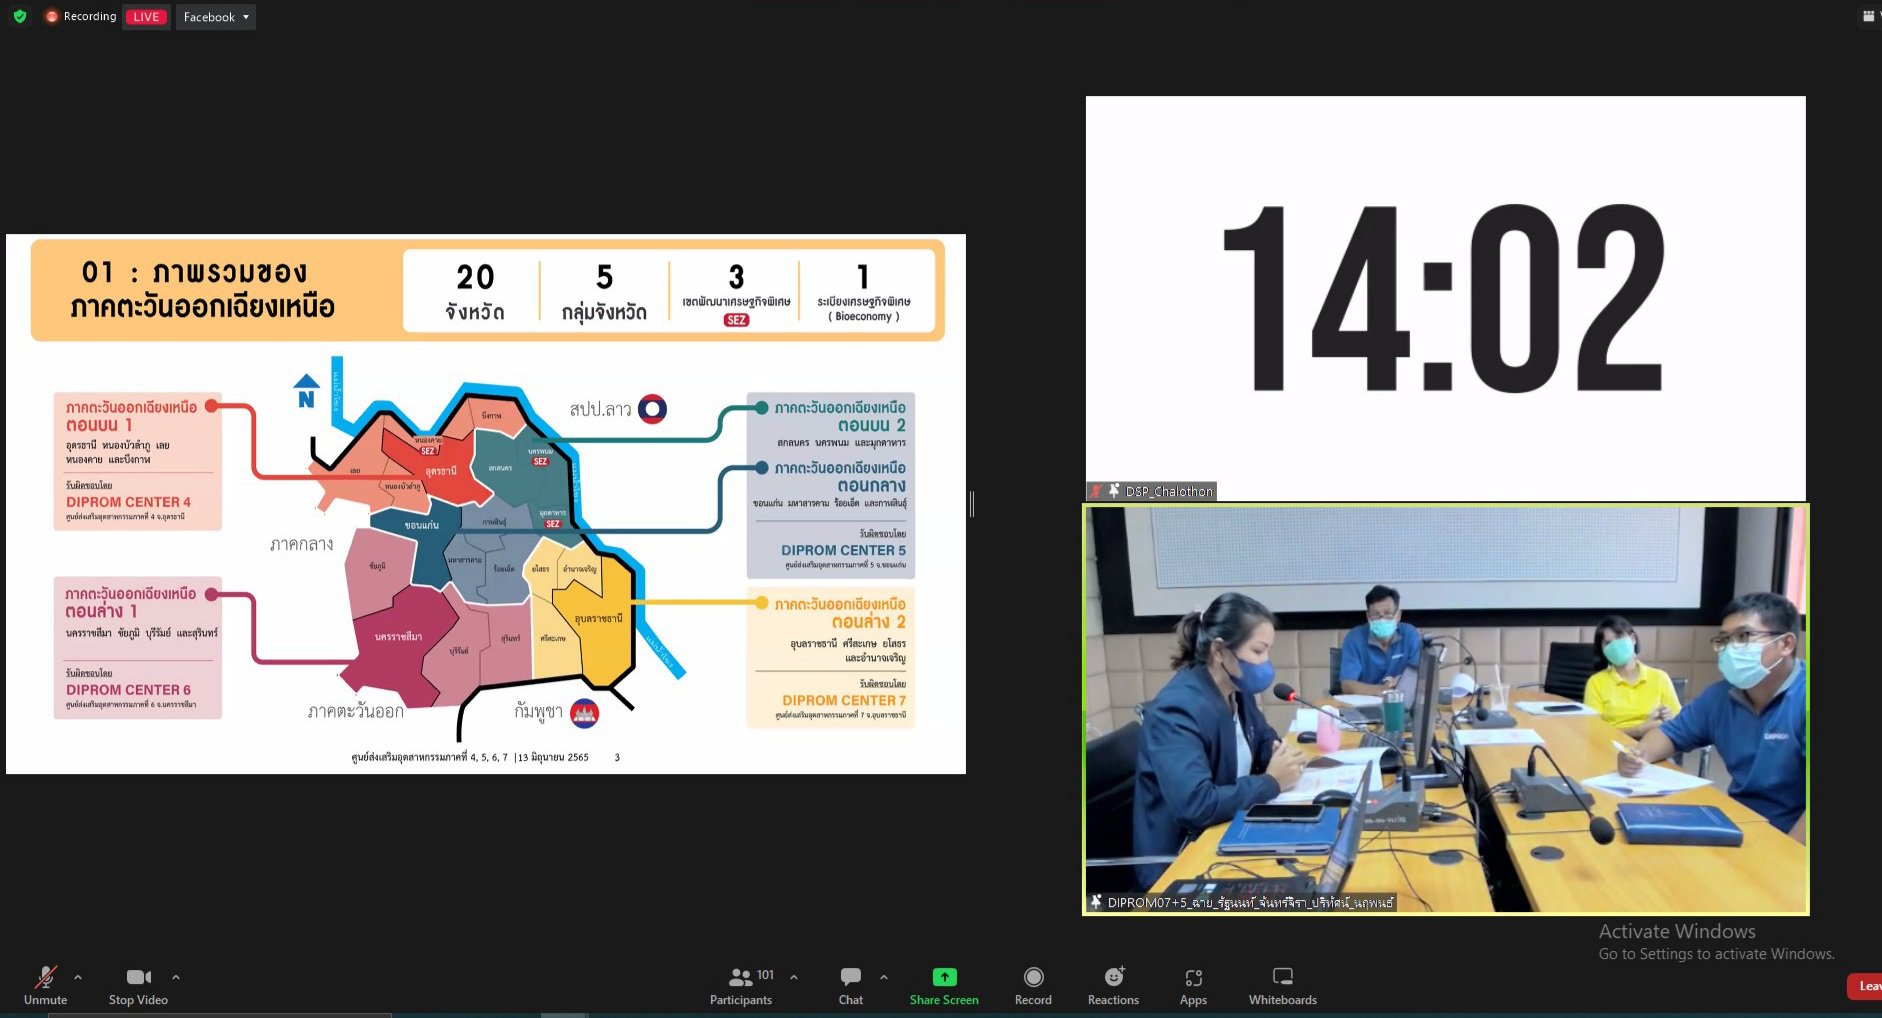This screenshot has width=1882, height=1018.
Task: Open the Chat panel
Action: (x=851, y=985)
